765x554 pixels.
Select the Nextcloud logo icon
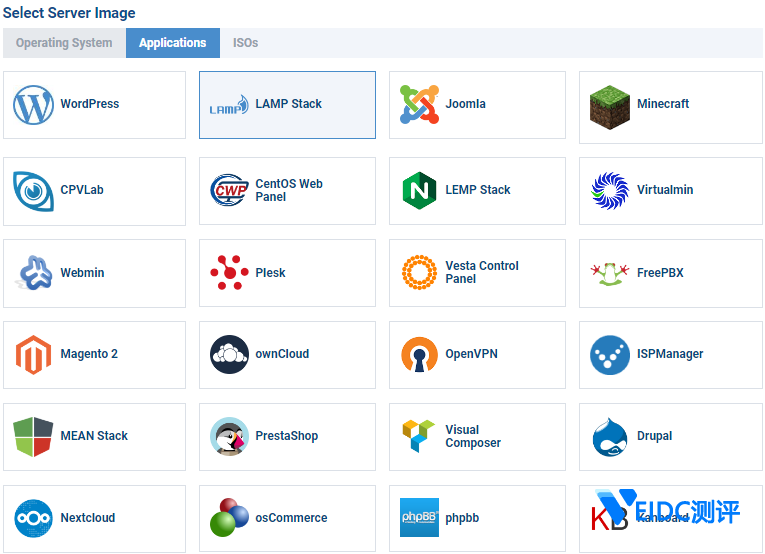33,518
